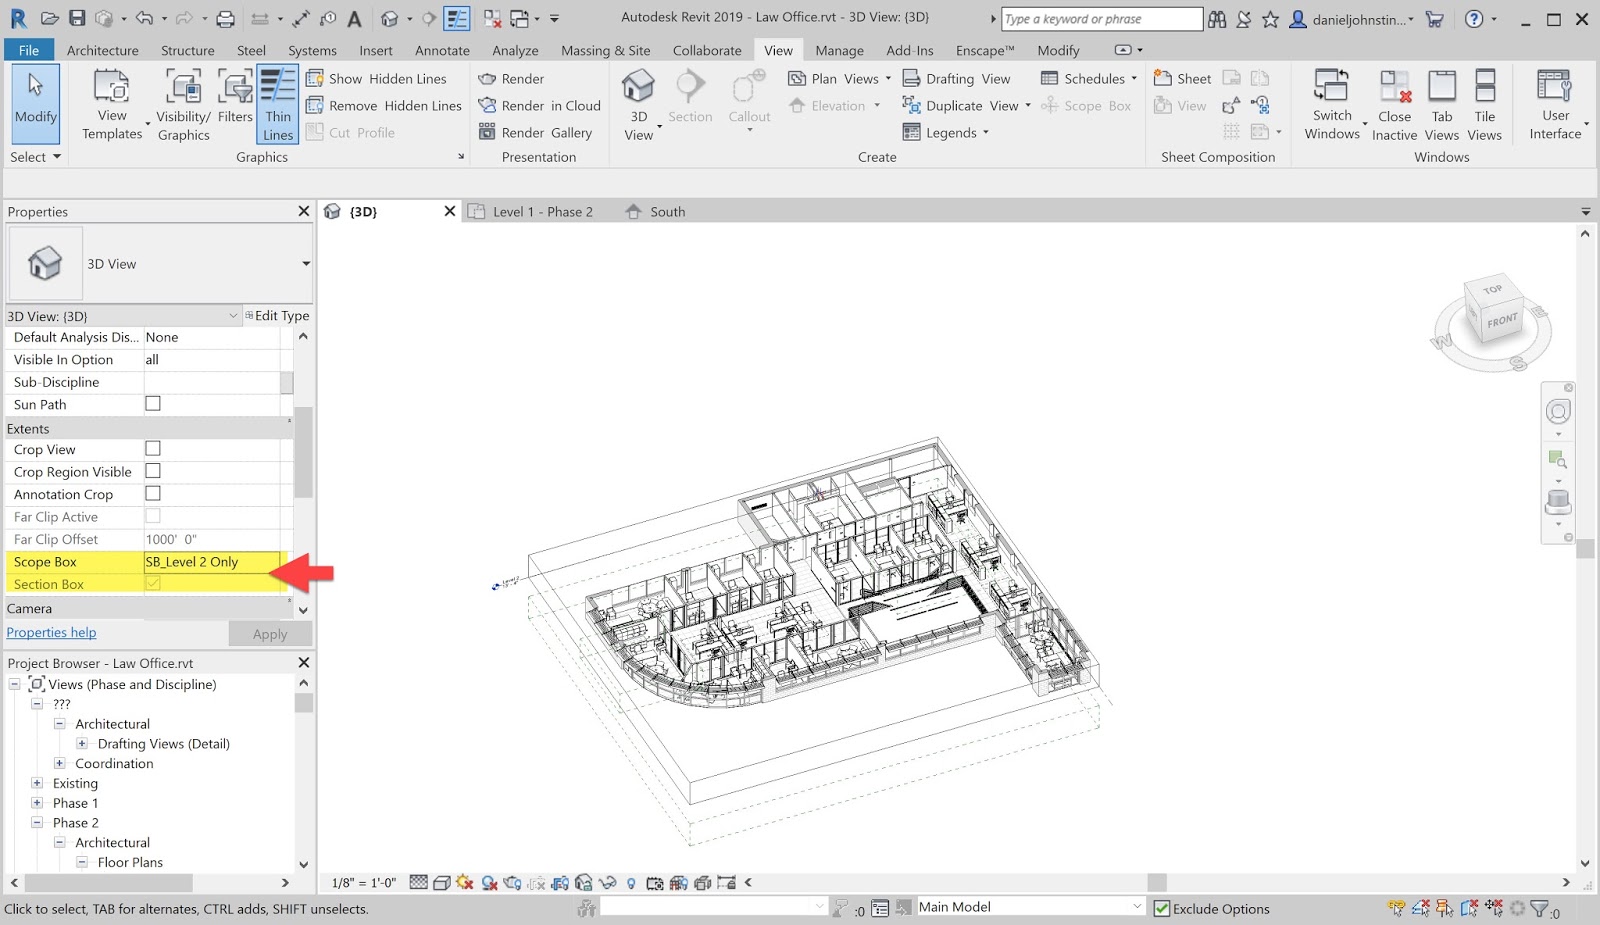Select the Callout tool

tap(748, 95)
